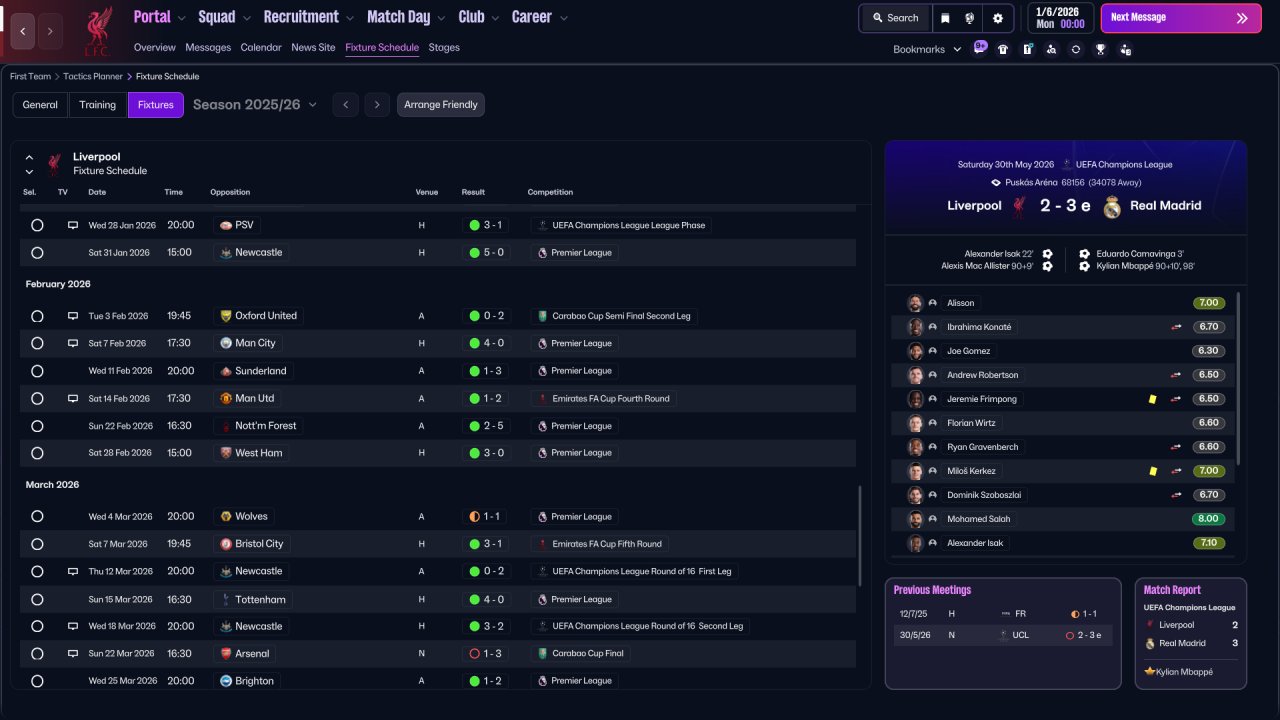This screenshot has width=1280, height=720.
Task: Select the Tottenham fixture radio button
Action: (37, 599)
